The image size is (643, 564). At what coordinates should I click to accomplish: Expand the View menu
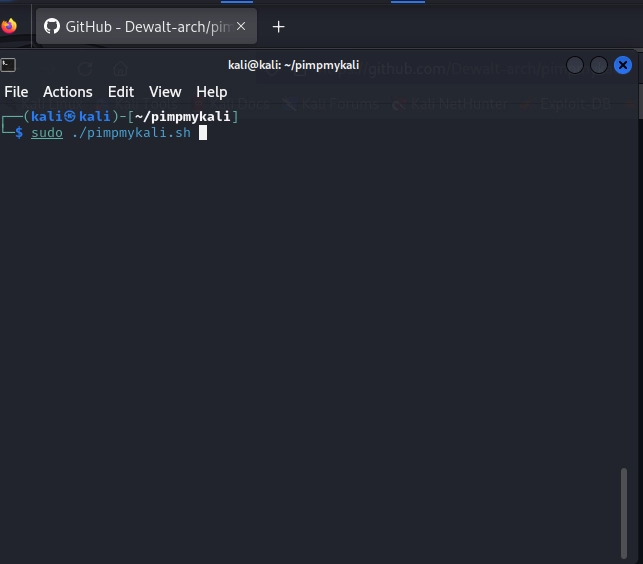pyautogui.click(x=165, y=92)
